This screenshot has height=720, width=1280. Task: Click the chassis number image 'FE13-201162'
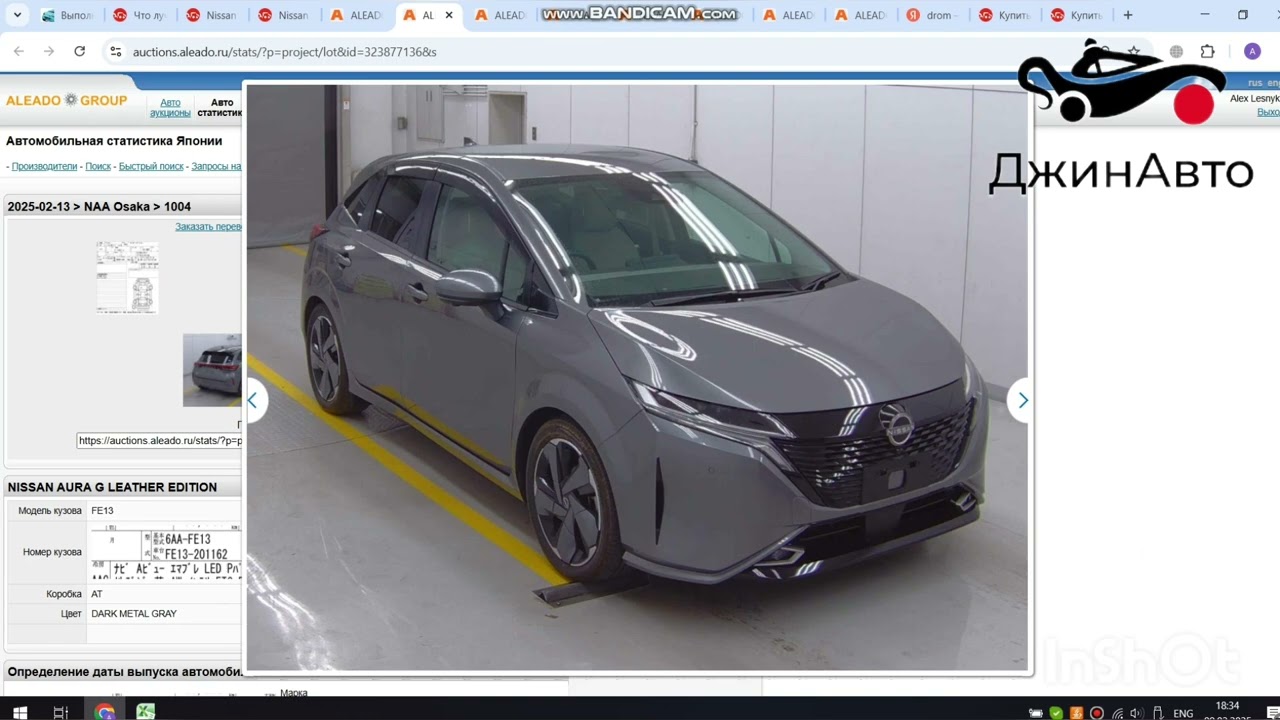pyautogui.click(x=166, y=553)
